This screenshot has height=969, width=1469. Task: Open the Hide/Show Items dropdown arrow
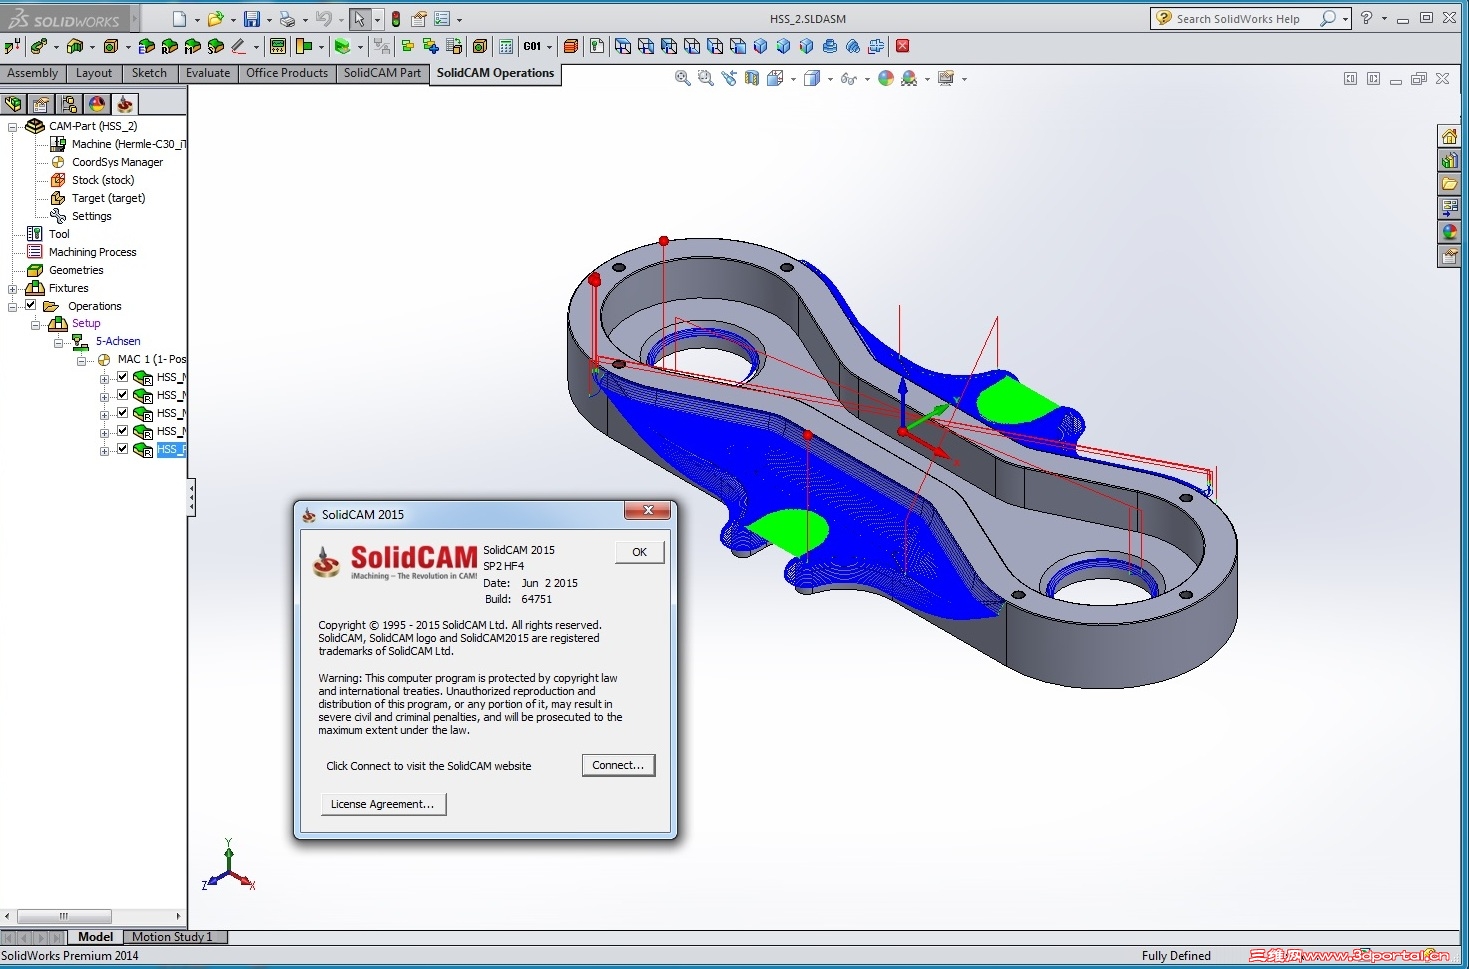[x=867, y=79]
